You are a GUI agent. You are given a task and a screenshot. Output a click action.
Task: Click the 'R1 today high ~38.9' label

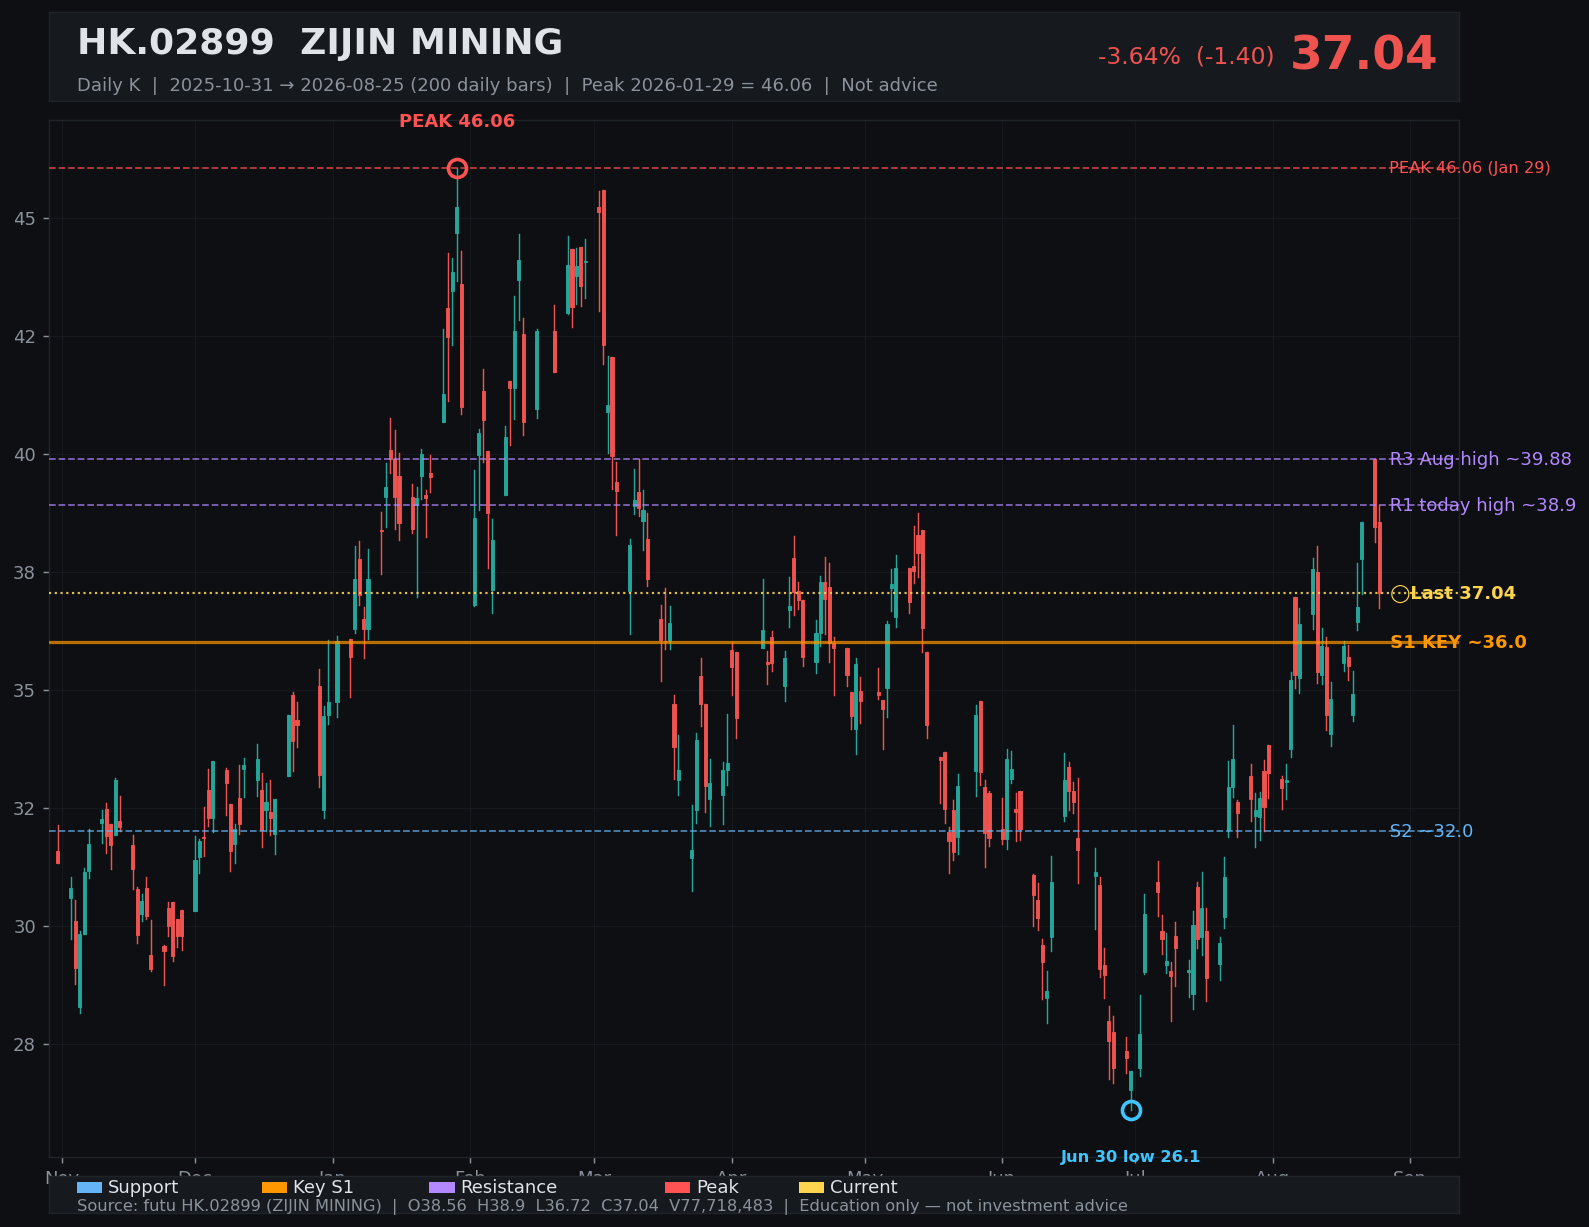pyautogui.click(x=1483, y=505)
